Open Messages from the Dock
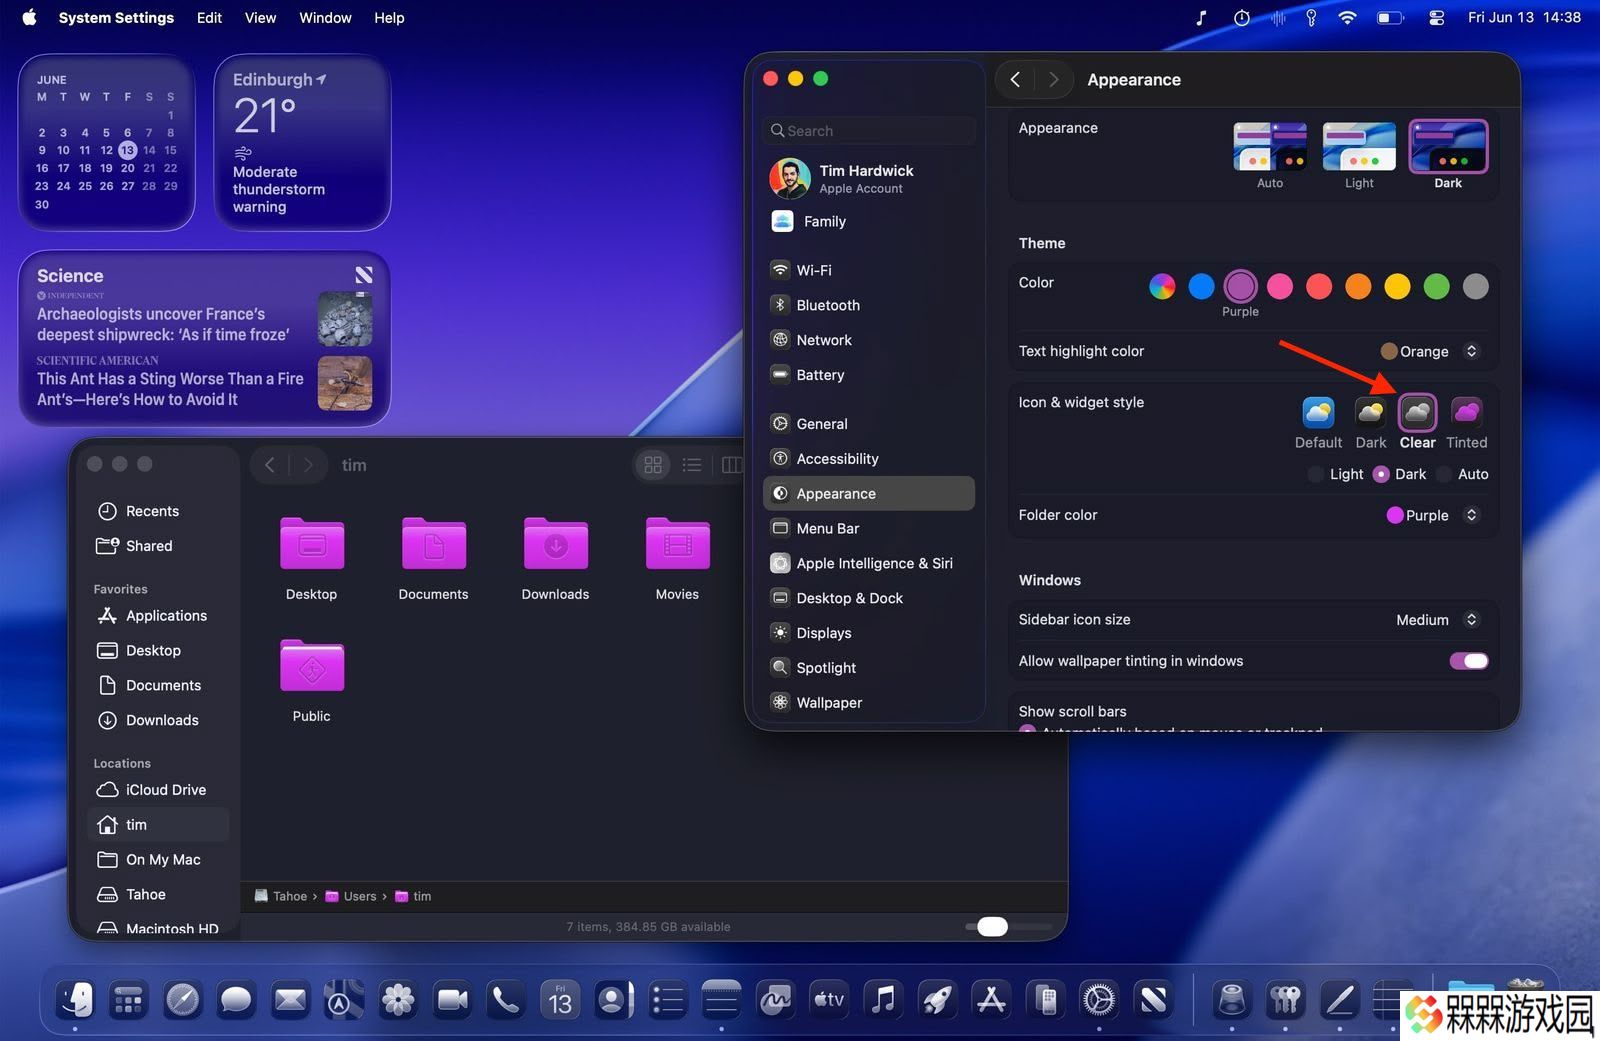Image resolution: width=1600 pixels, height=1041 pixels. (236, 999)
